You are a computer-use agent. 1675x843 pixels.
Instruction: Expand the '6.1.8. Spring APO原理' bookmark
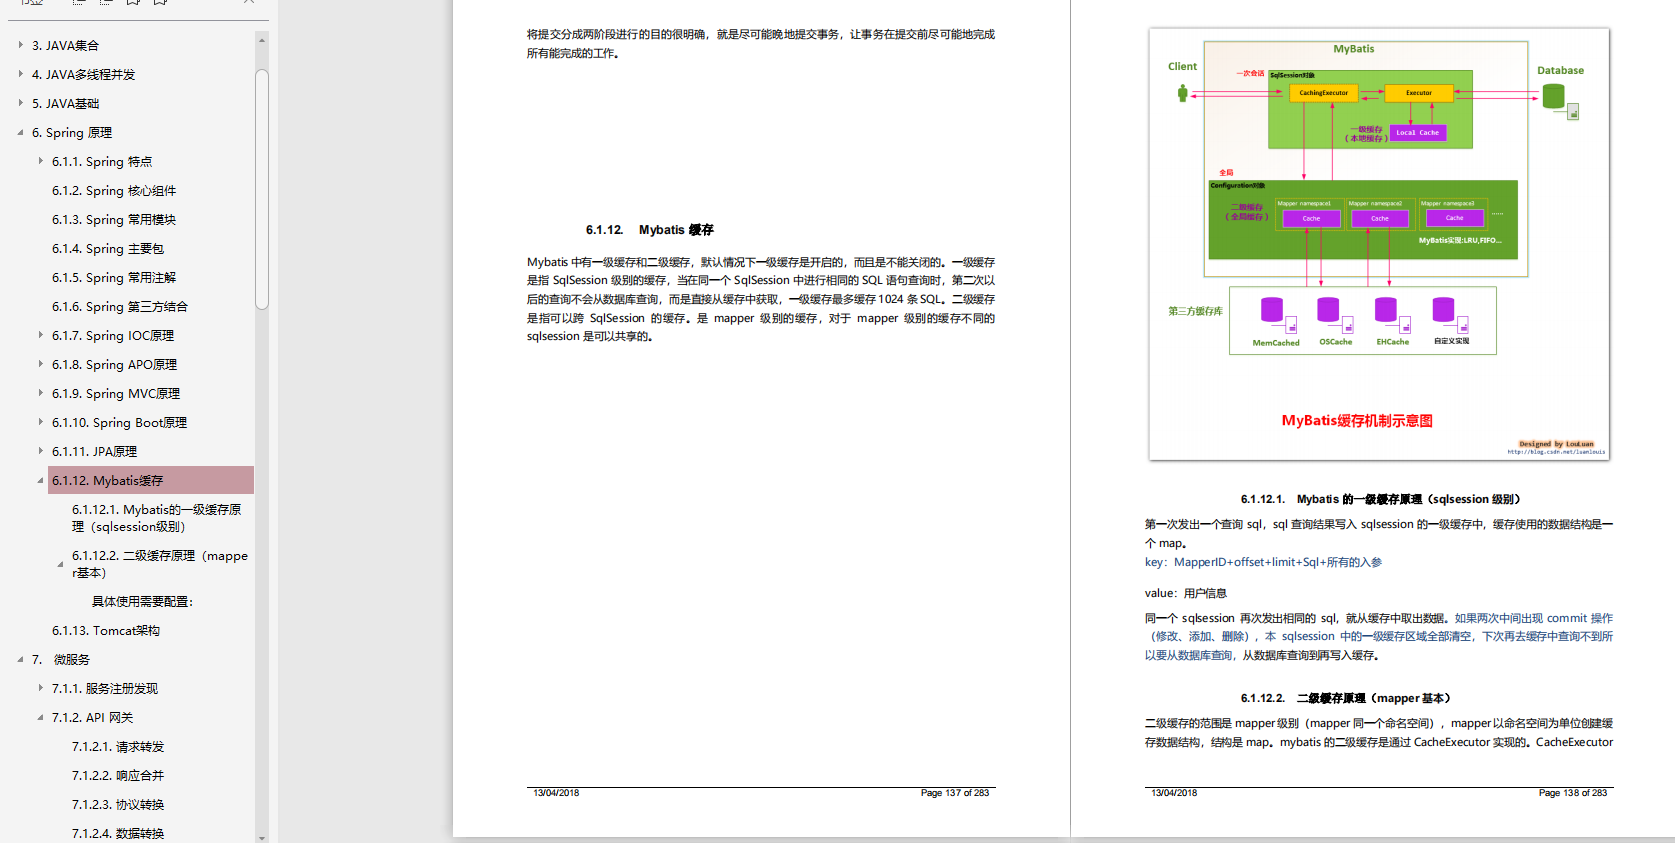point(40,364)
